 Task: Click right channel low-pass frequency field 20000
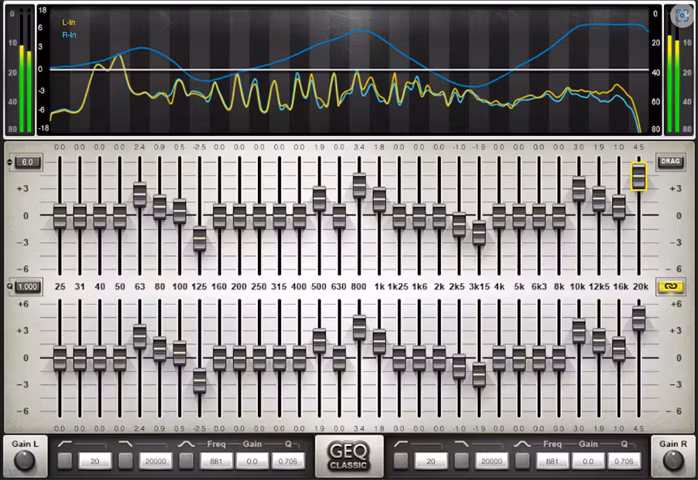click(x=491, y=461)
